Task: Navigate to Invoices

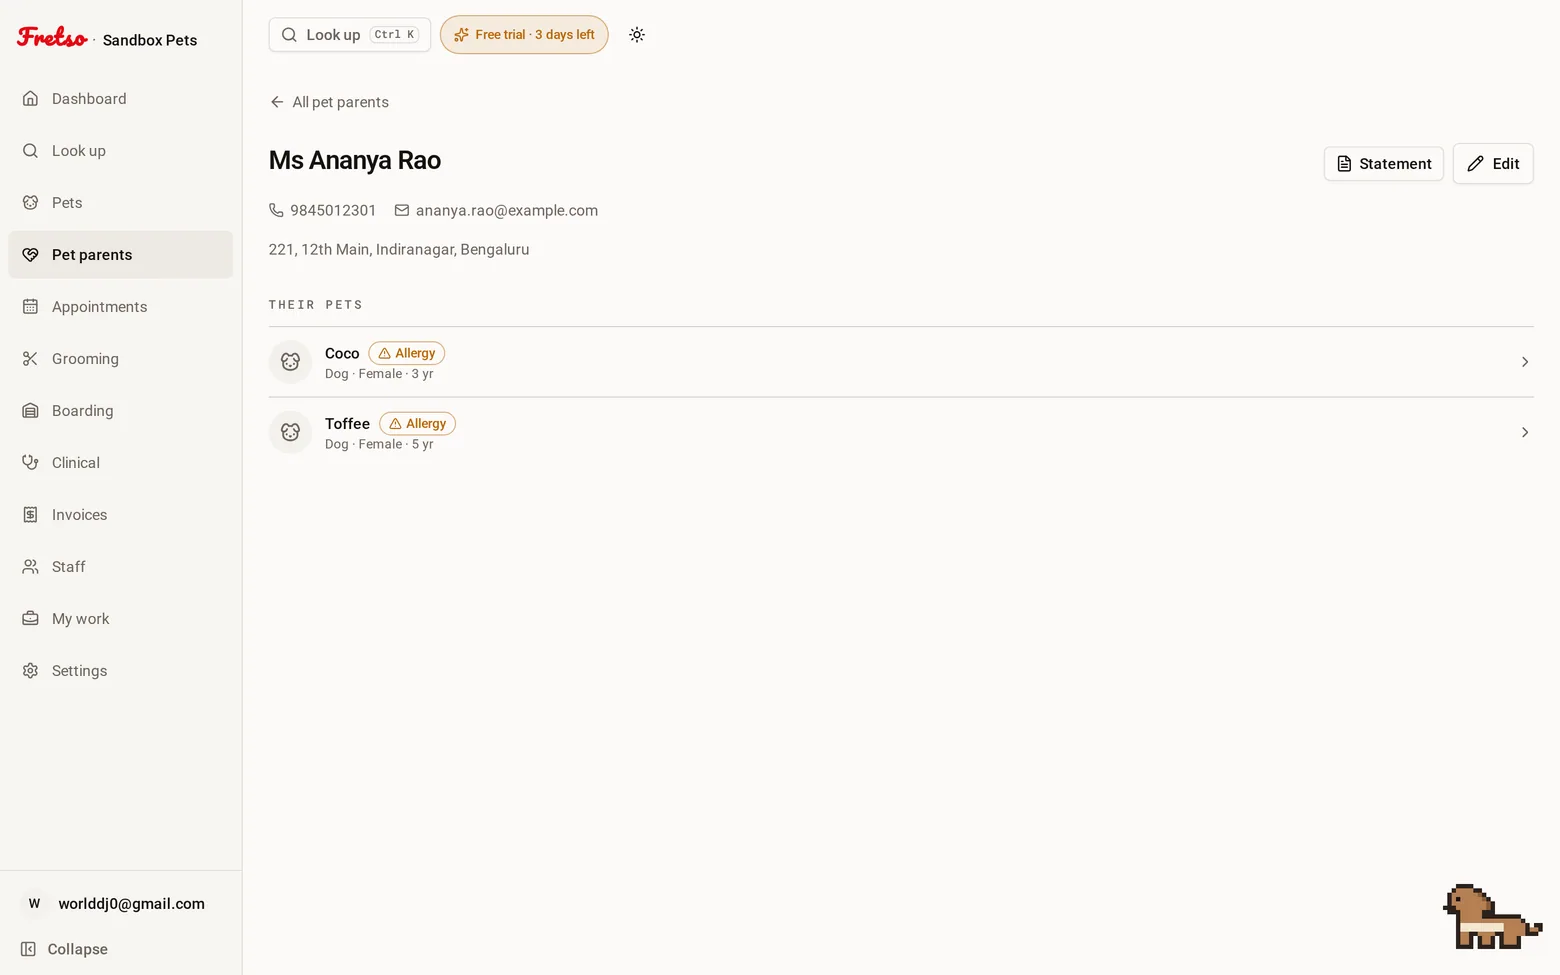Action: click(120, 515)
